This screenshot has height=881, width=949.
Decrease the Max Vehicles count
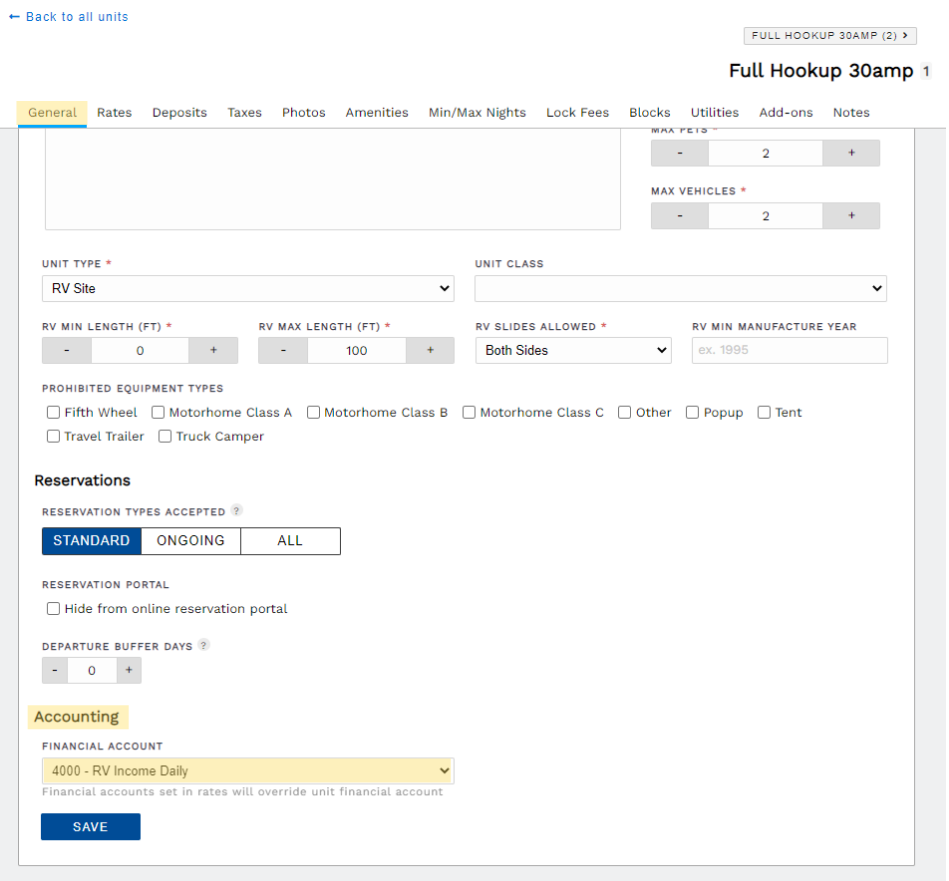pos(678,215)
